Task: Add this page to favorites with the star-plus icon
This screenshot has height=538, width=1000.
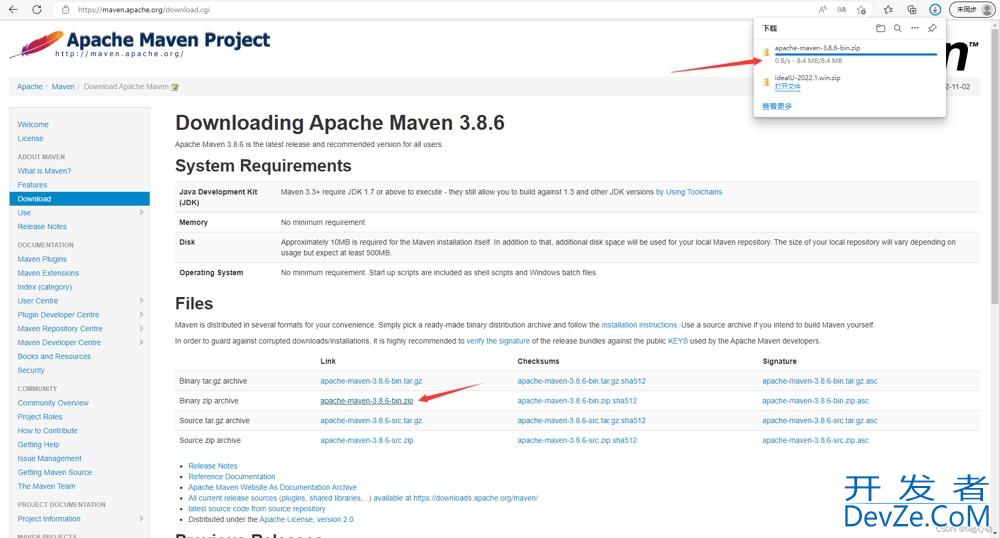Action: tap(862, 10)
